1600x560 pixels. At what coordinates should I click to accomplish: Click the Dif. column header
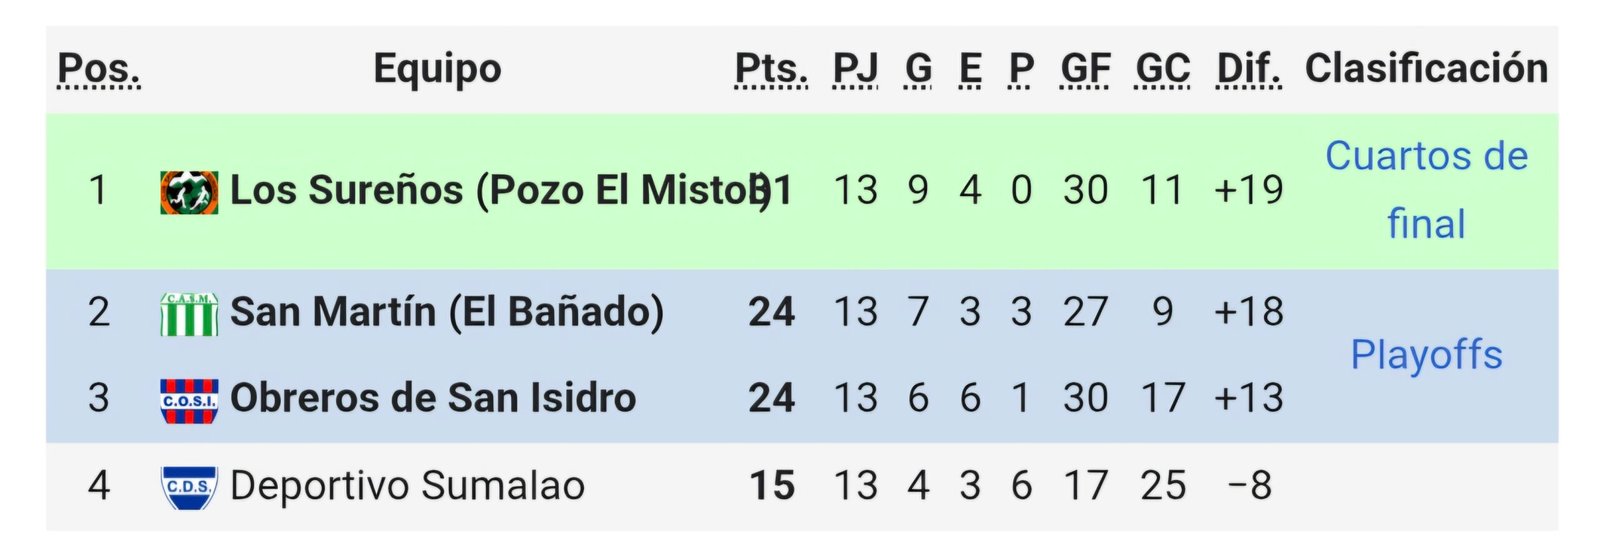[x=1249, y=69]
